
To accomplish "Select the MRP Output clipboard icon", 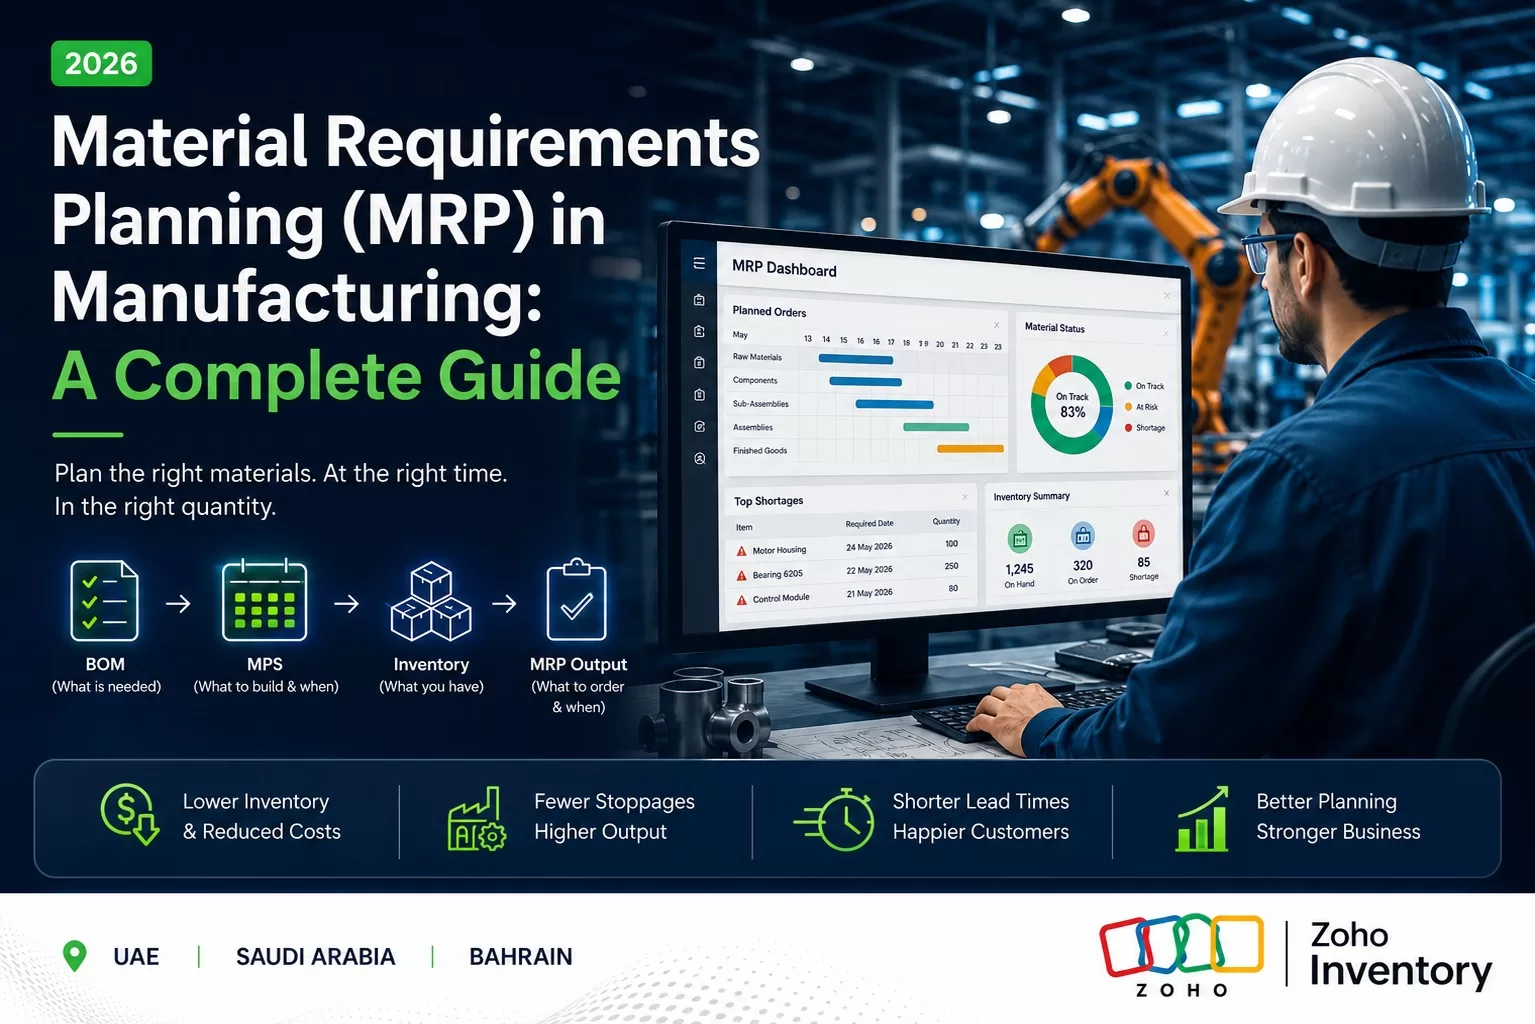I will pyautogui.click(x=576, y=599).
